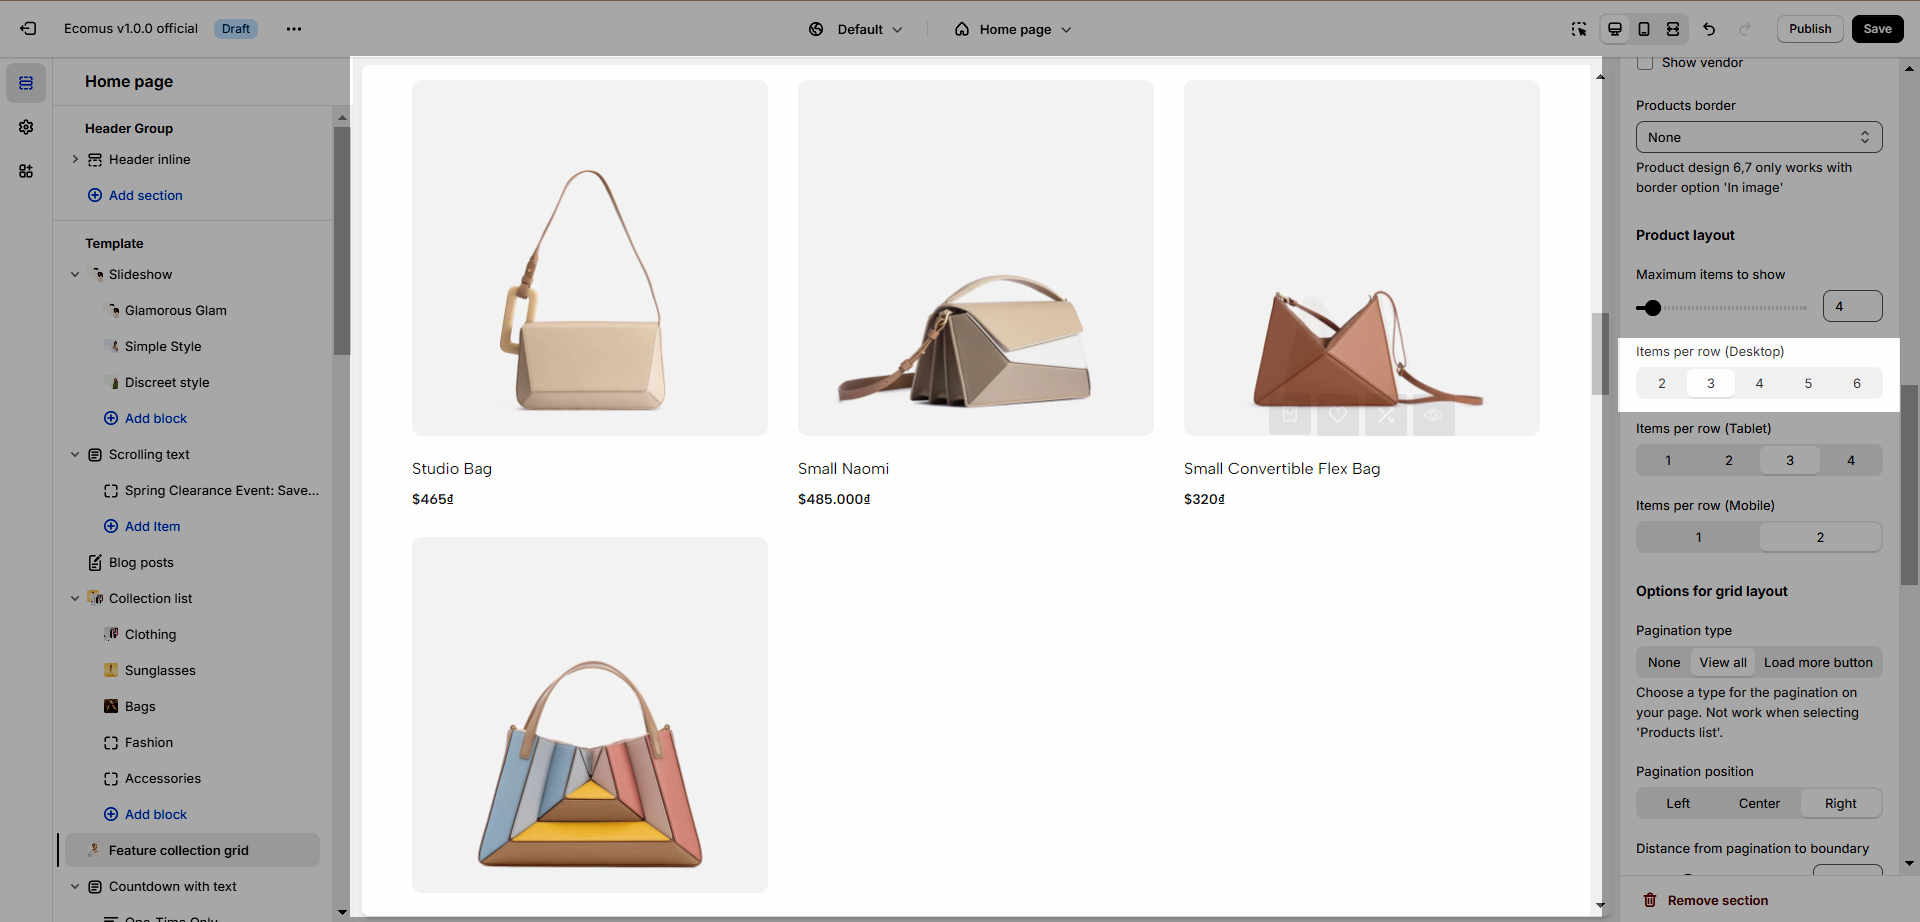
Task: Select pagination type View all
Action: (1723, 663)
